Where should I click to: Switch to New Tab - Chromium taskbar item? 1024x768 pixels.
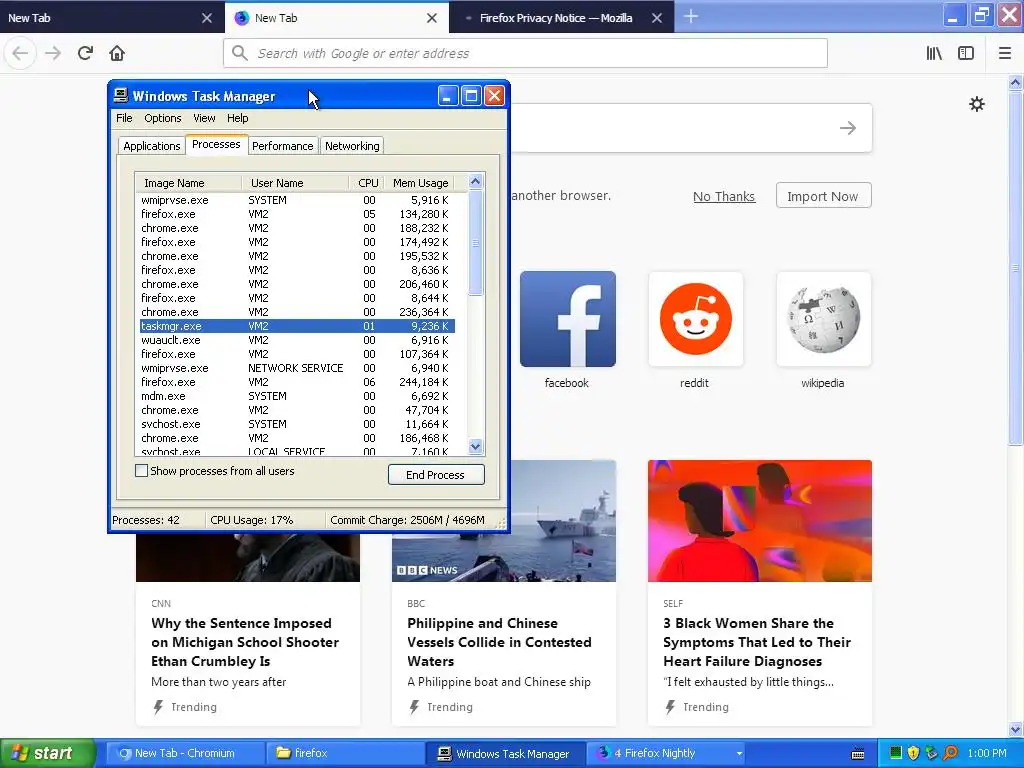(185, 753)
